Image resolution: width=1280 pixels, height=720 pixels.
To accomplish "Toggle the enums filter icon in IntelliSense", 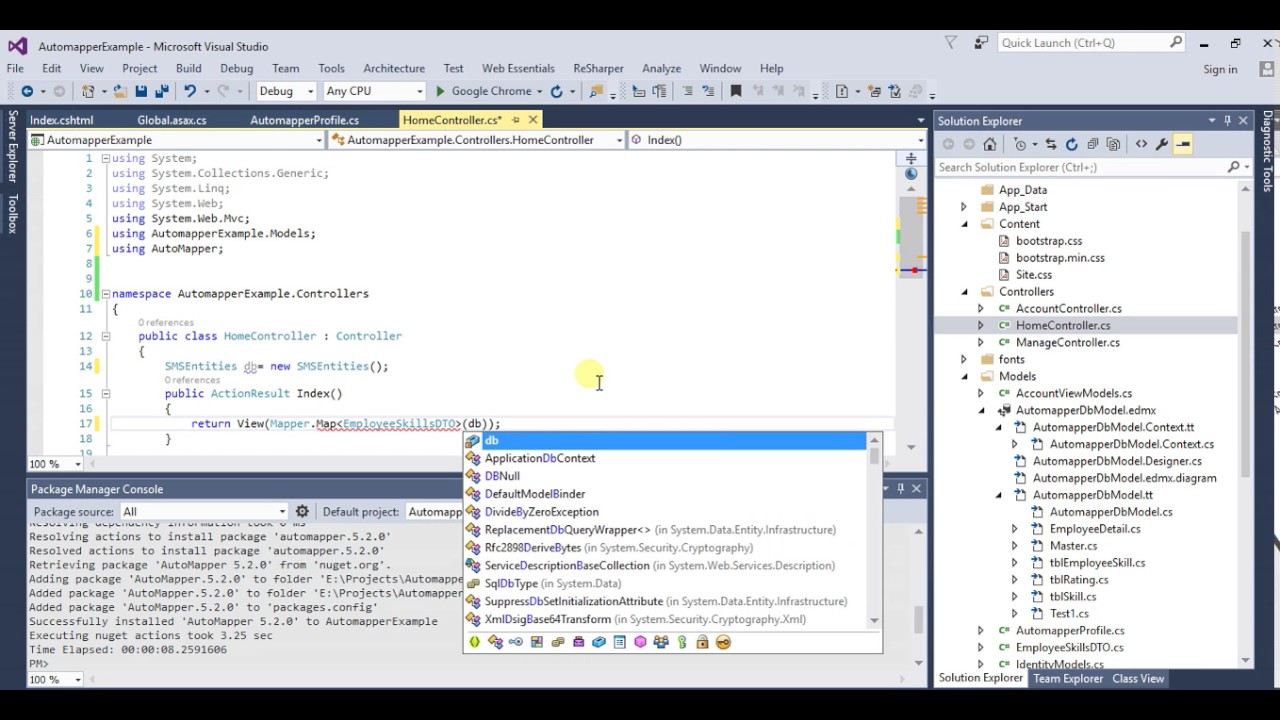I will point(558,641).
